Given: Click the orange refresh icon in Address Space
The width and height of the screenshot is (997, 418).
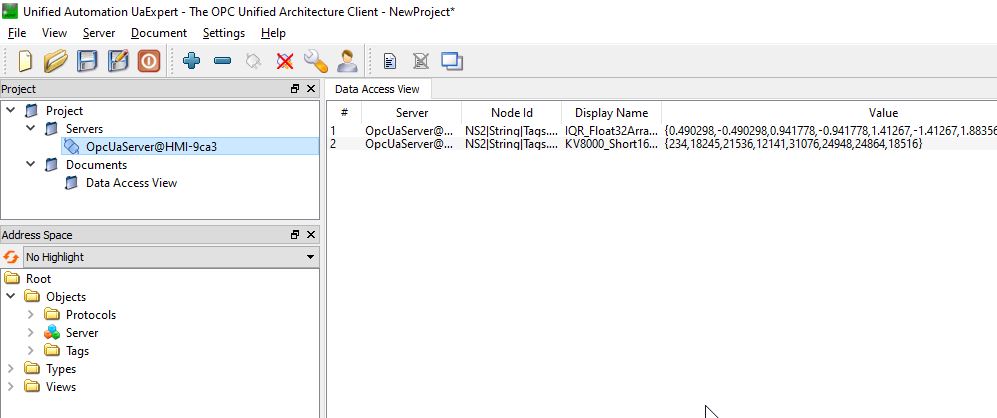Looking at the screenshot, I should click(11, 257).
